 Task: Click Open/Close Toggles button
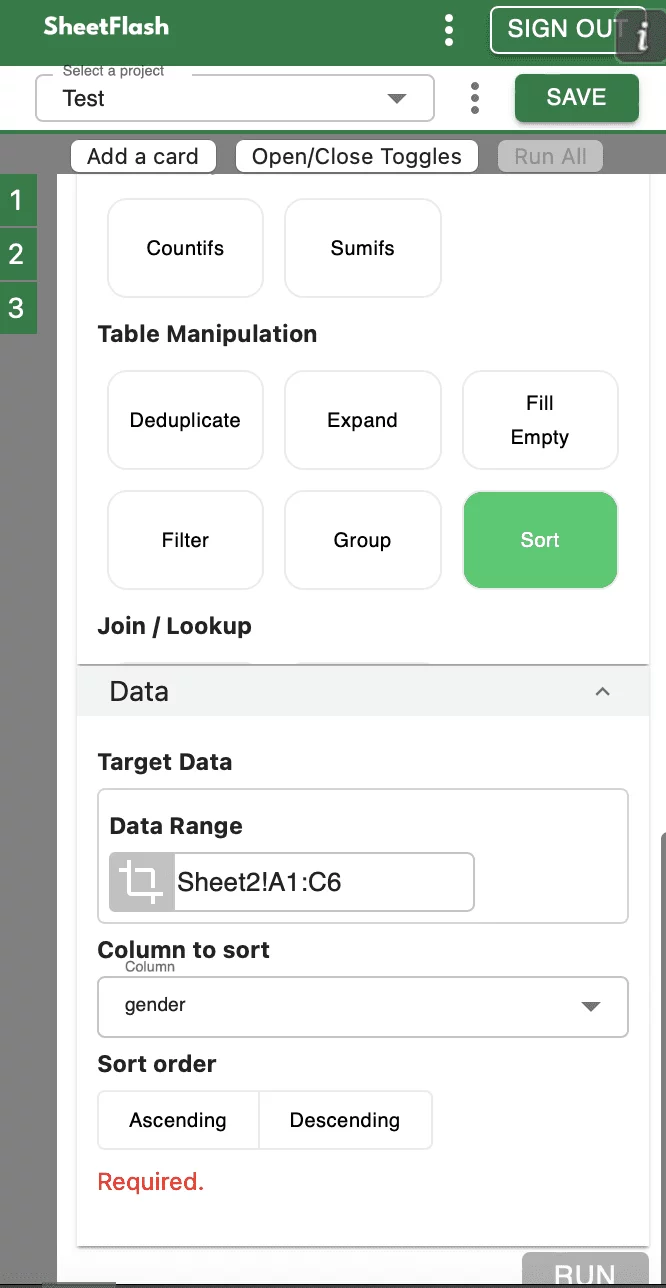coord(357,156)
